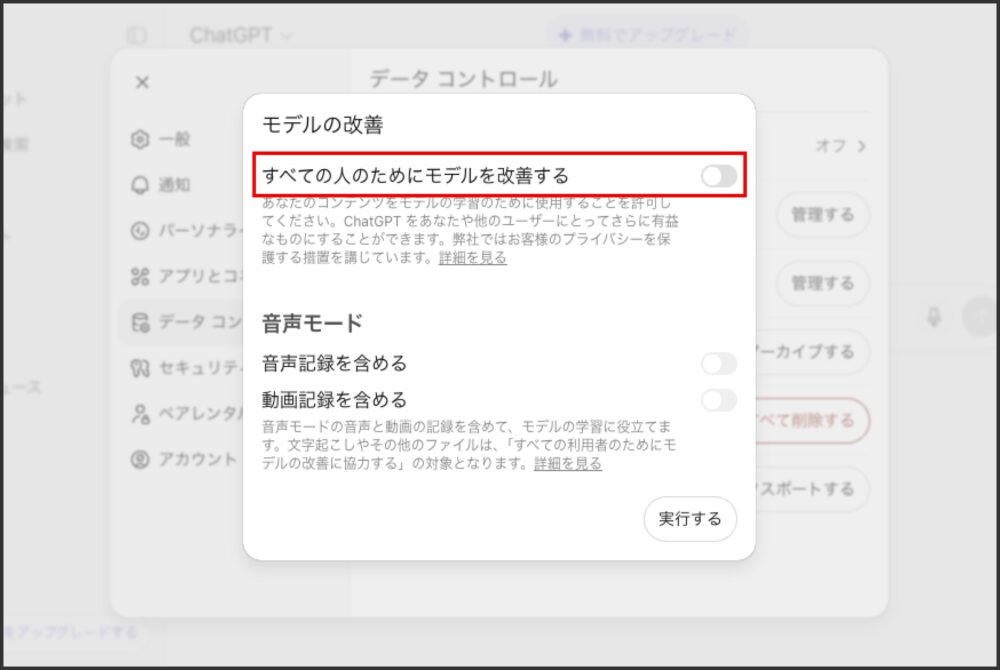
Task: Click the microphone icon in chat input
Action: tap(934, 317)
